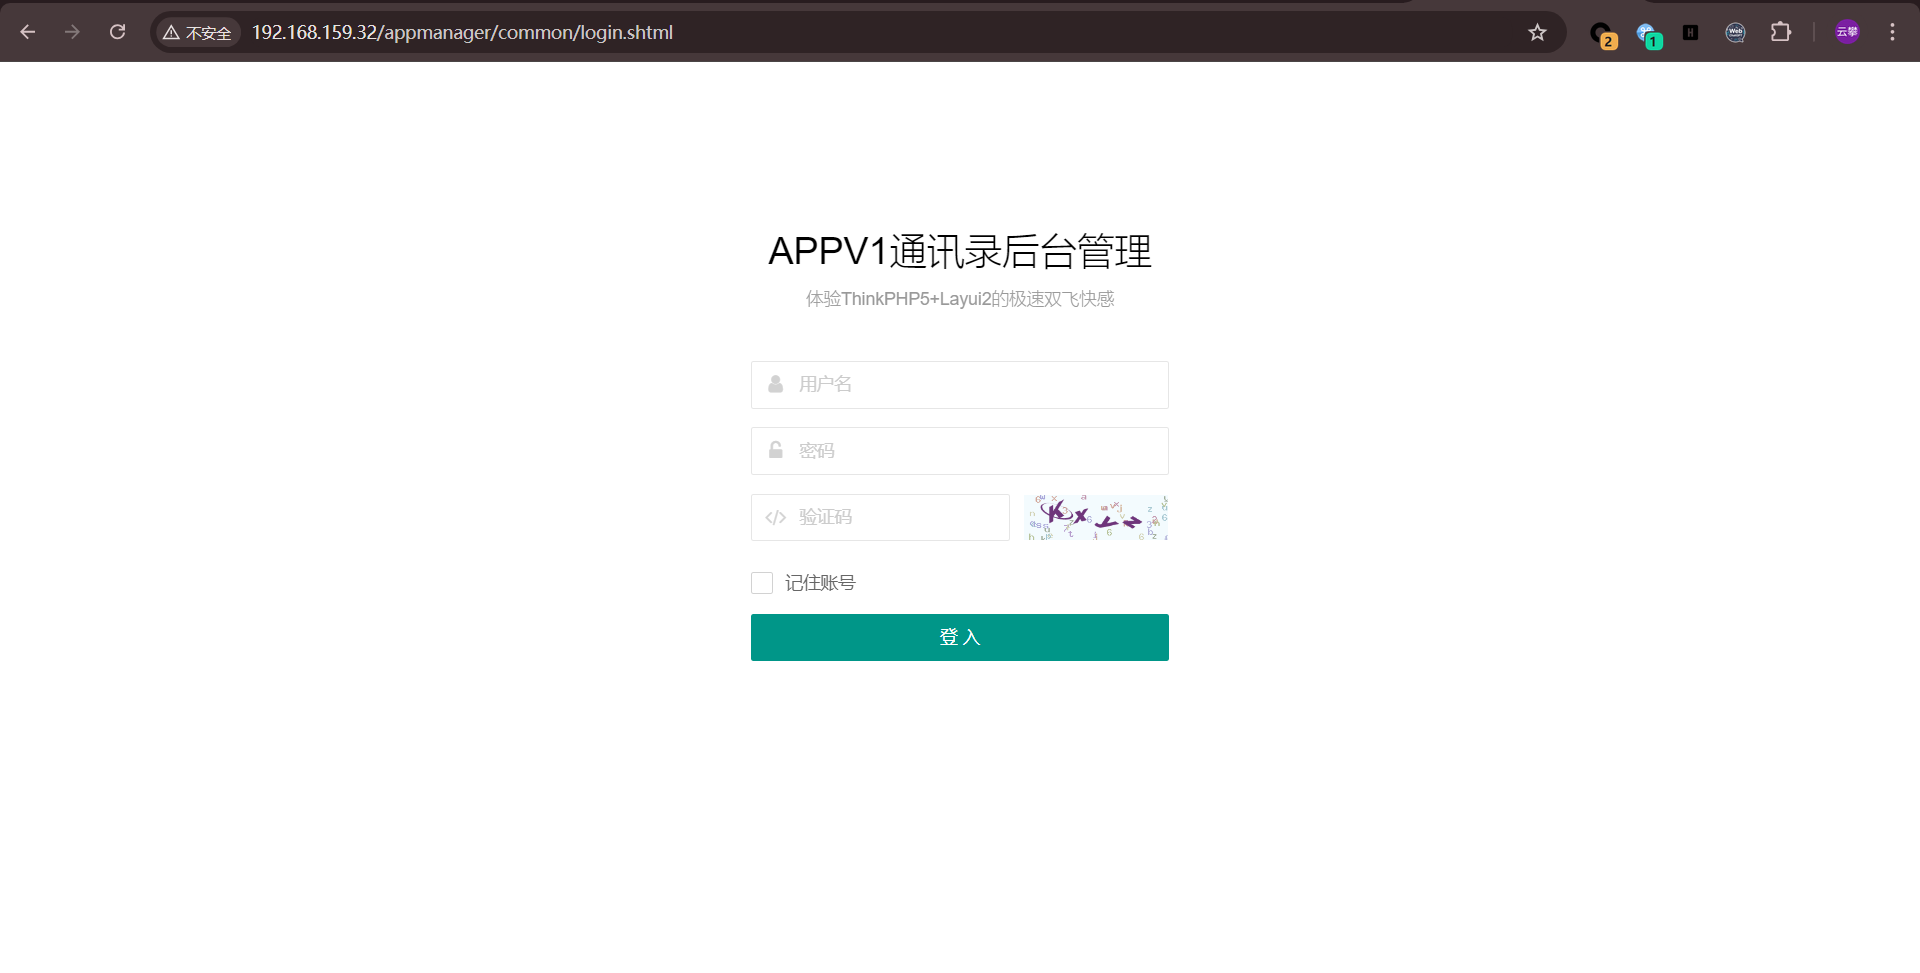Reload the login page
1920x973 pixels.
coord(117,32)
